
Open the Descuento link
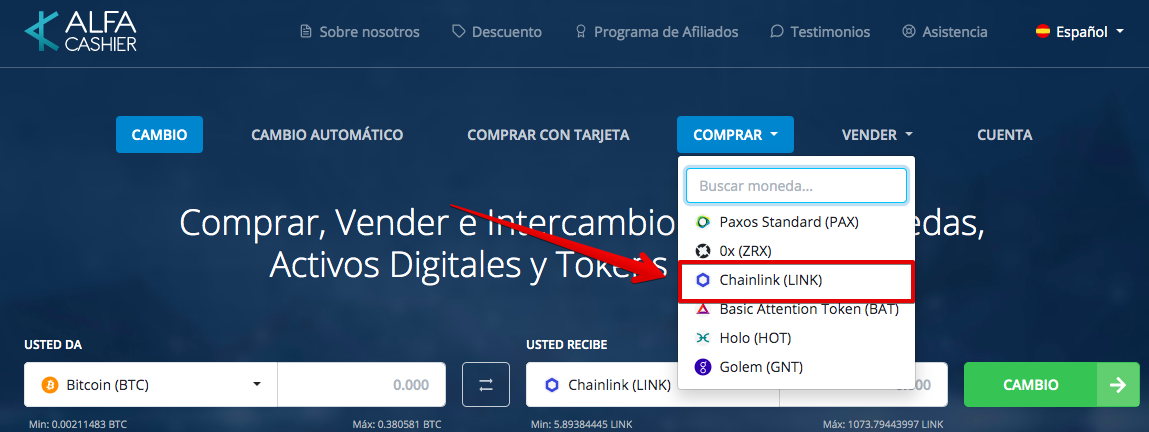(x=497, y=31)
